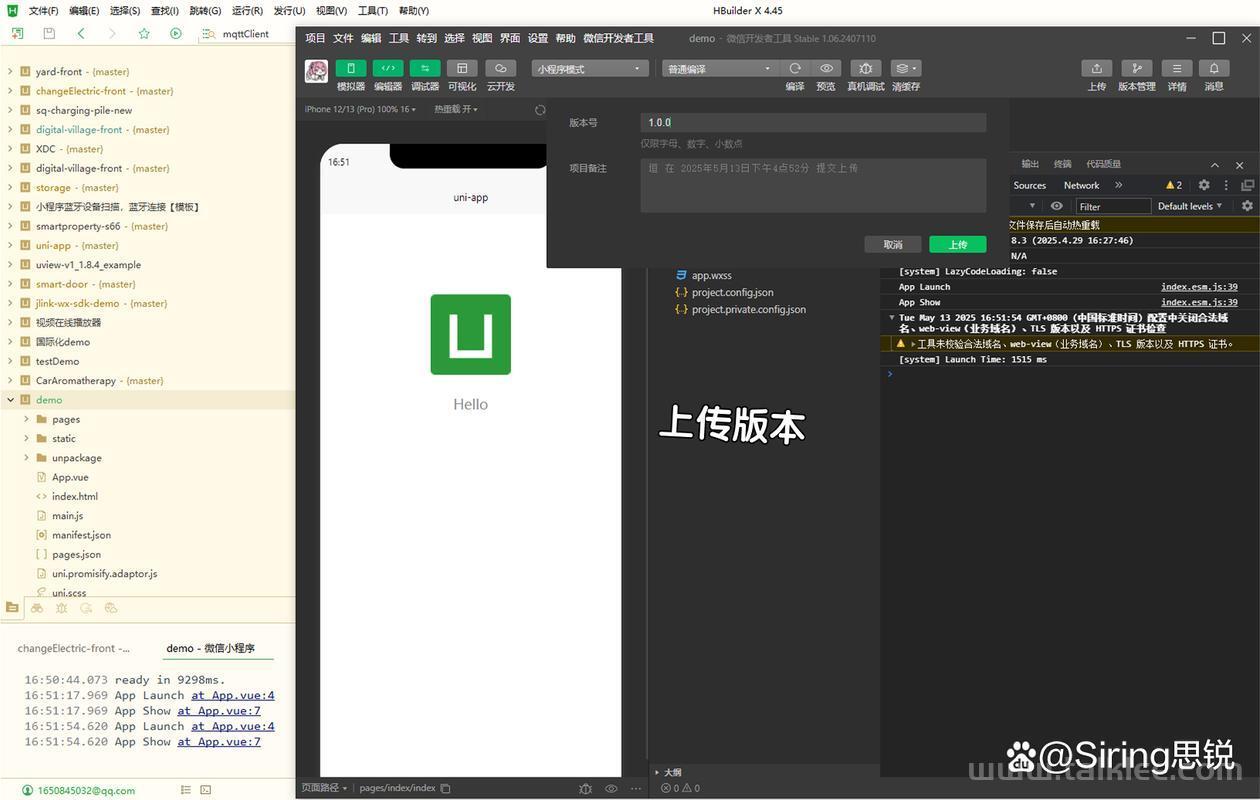1260x800 pixels.
Task: Open the Default levels dropdown
Action: [1190, 206]
